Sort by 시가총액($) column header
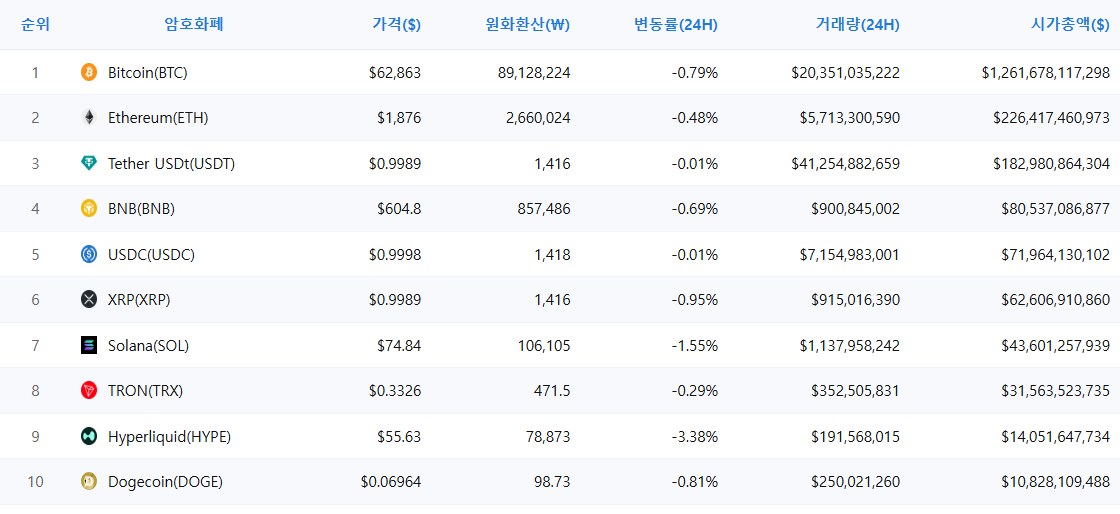This screenshot has width=1120, height=514. pyautogui.click(x=1070, y=25)
